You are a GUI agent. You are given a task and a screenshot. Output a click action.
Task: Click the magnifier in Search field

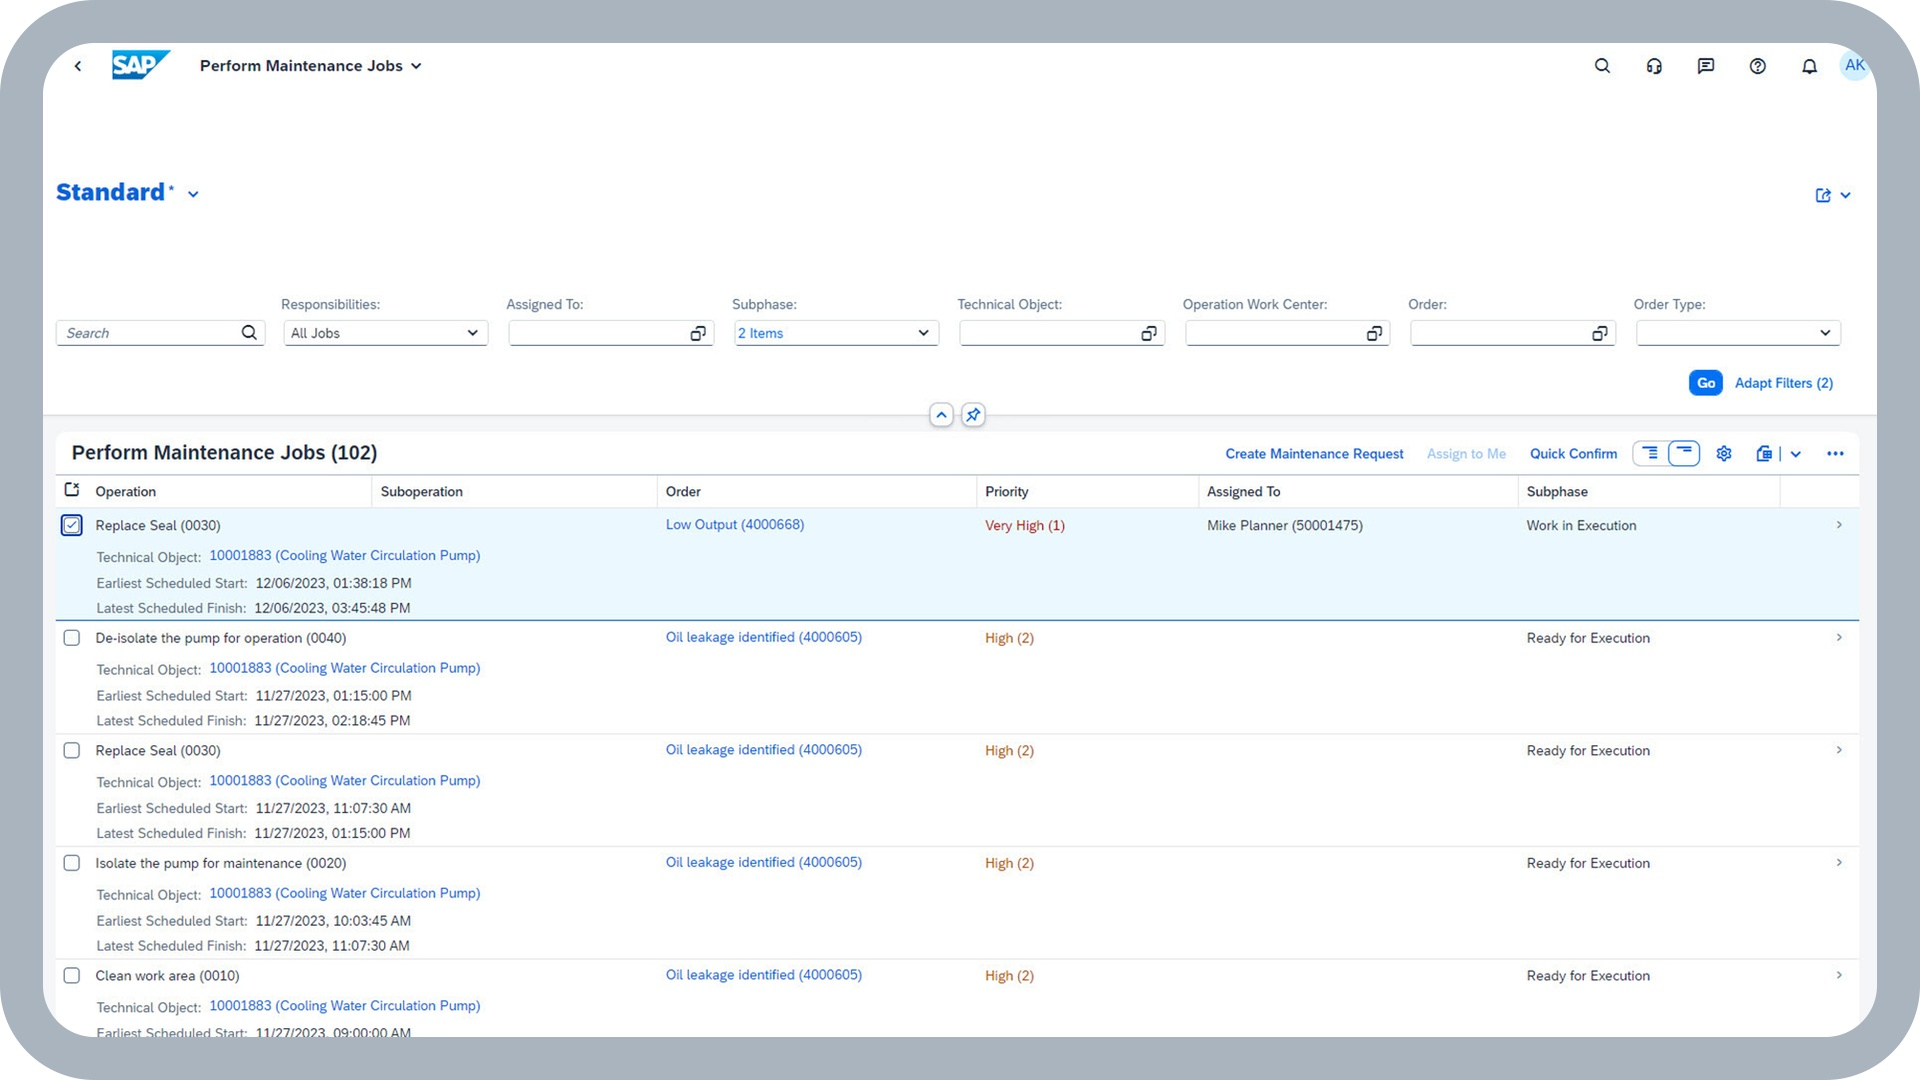(249, 333)
